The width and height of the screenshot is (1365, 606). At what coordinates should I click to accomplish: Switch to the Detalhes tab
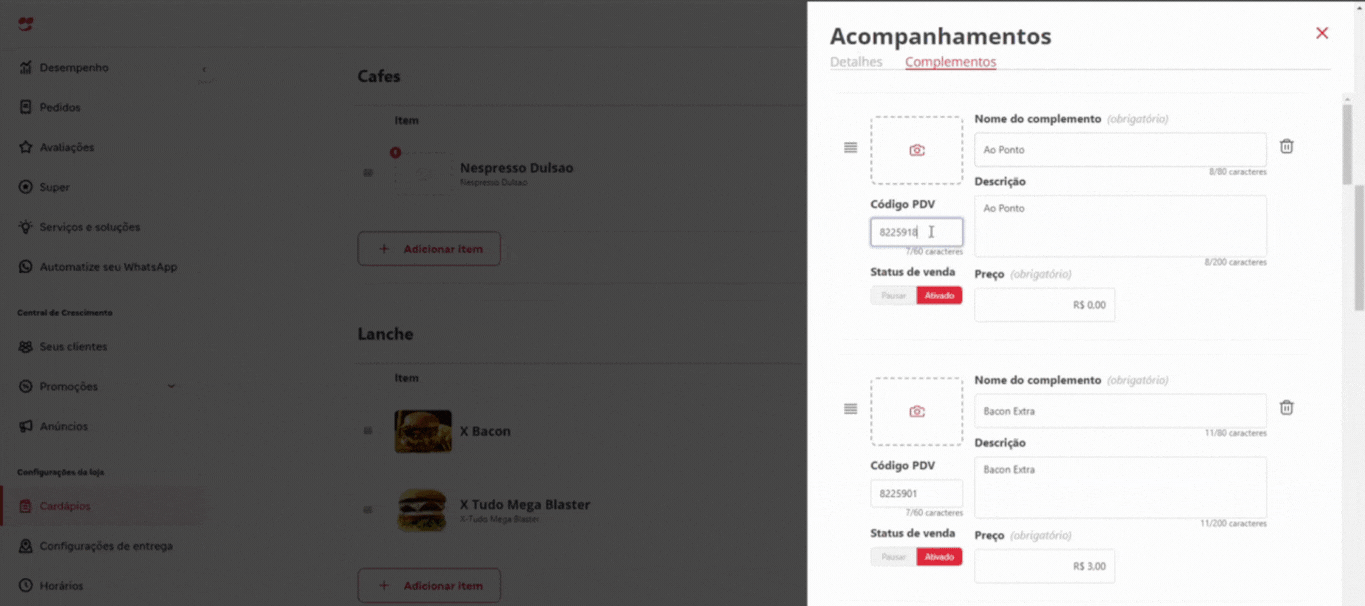pyautogui.click(x=856, y=62)
